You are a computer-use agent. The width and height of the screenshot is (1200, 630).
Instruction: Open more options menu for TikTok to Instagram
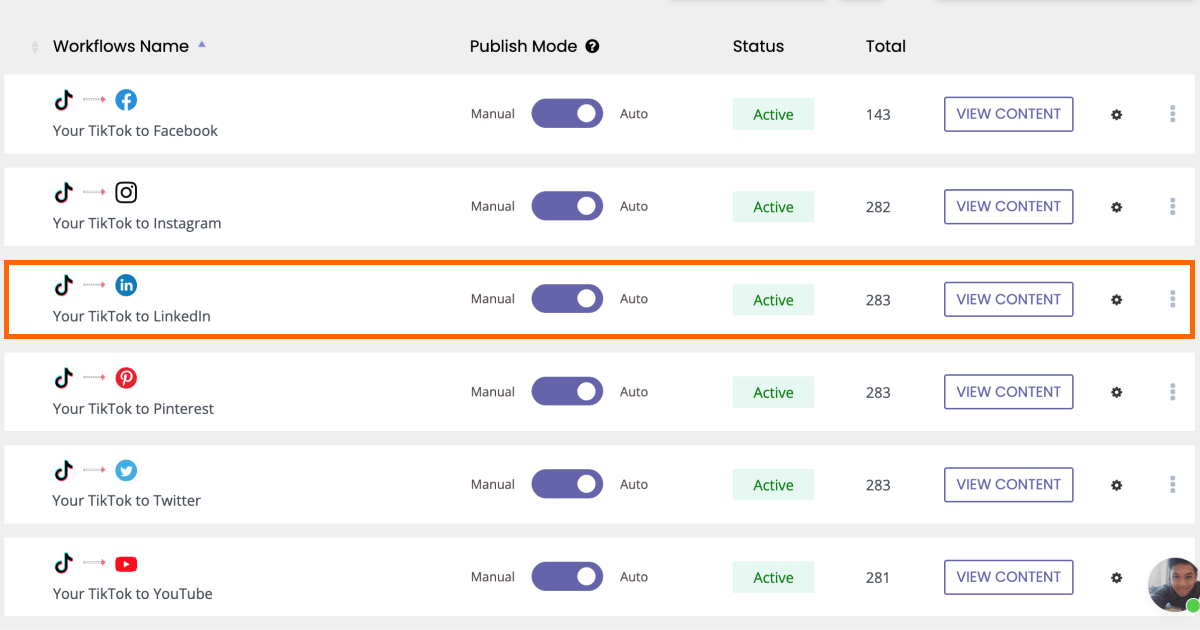tap(1172, 206)
